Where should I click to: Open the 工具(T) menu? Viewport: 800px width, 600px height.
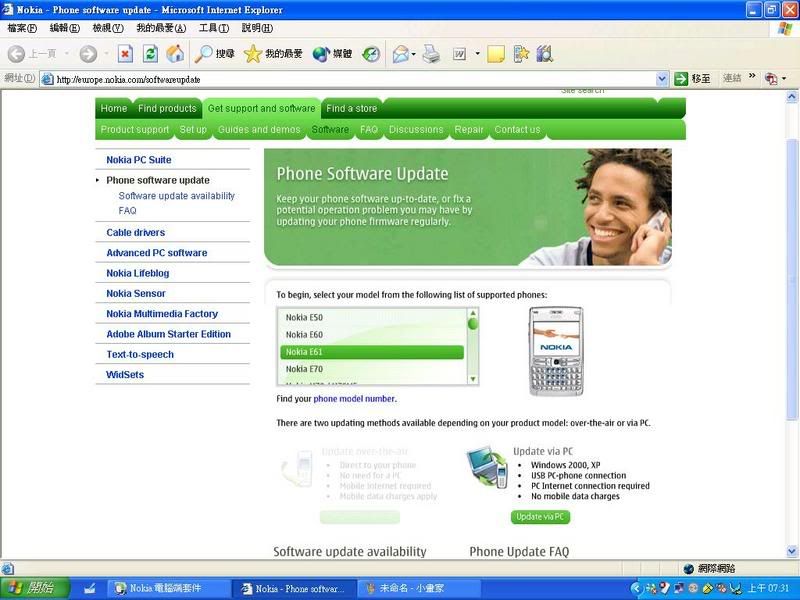(214, 28)
